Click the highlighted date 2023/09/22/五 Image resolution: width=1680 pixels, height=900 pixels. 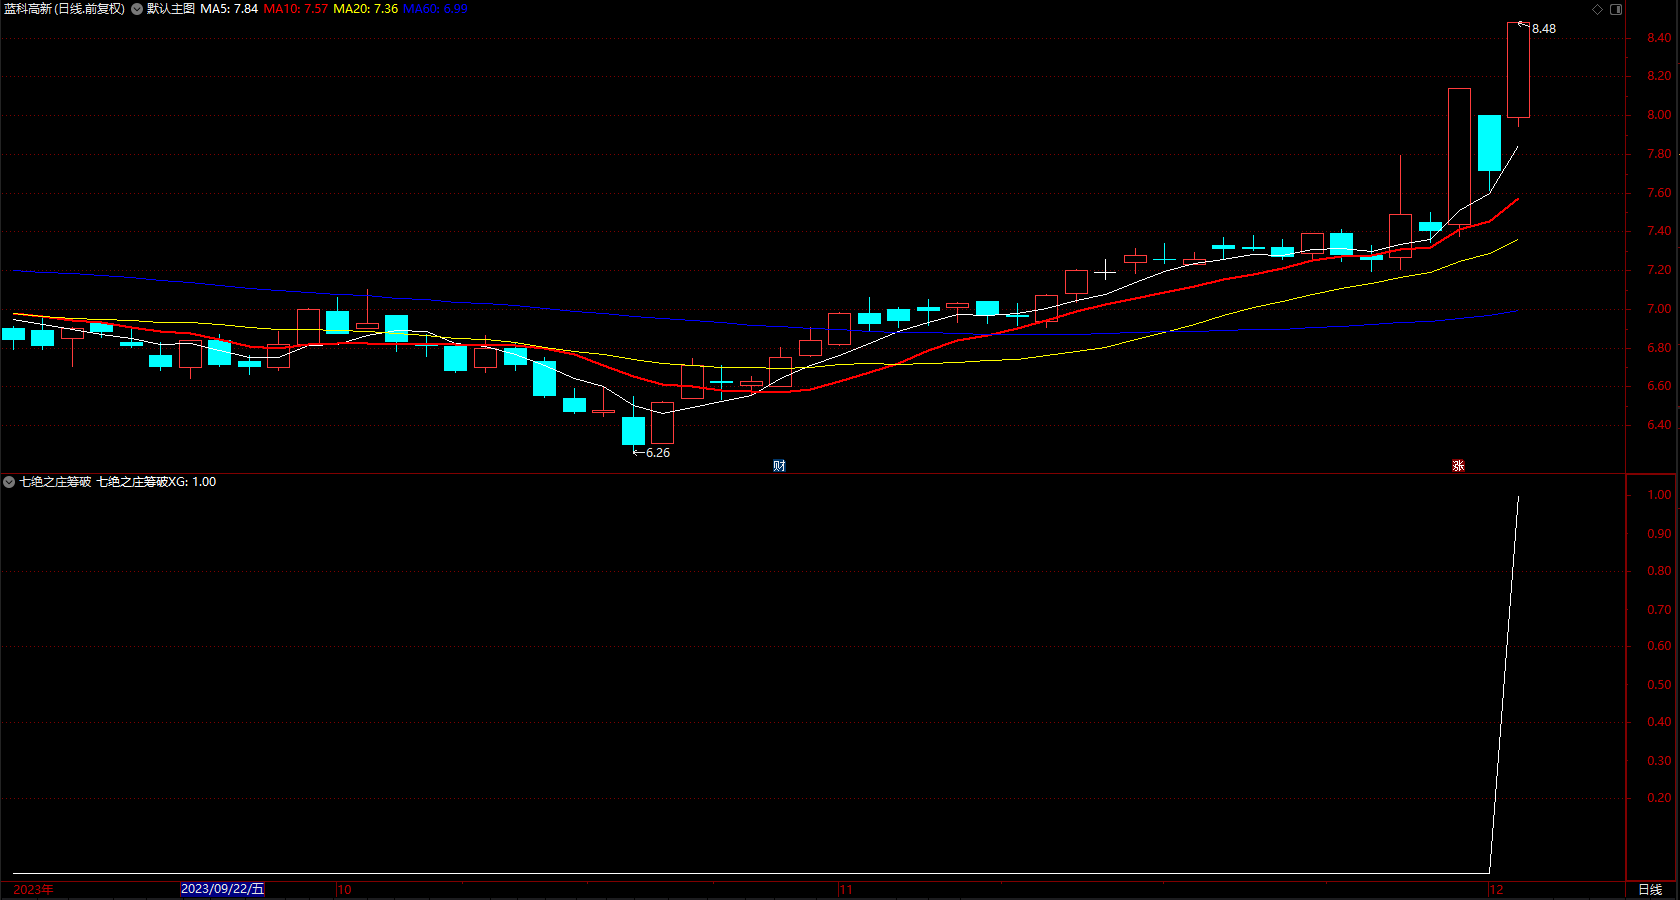click(222, 889)
